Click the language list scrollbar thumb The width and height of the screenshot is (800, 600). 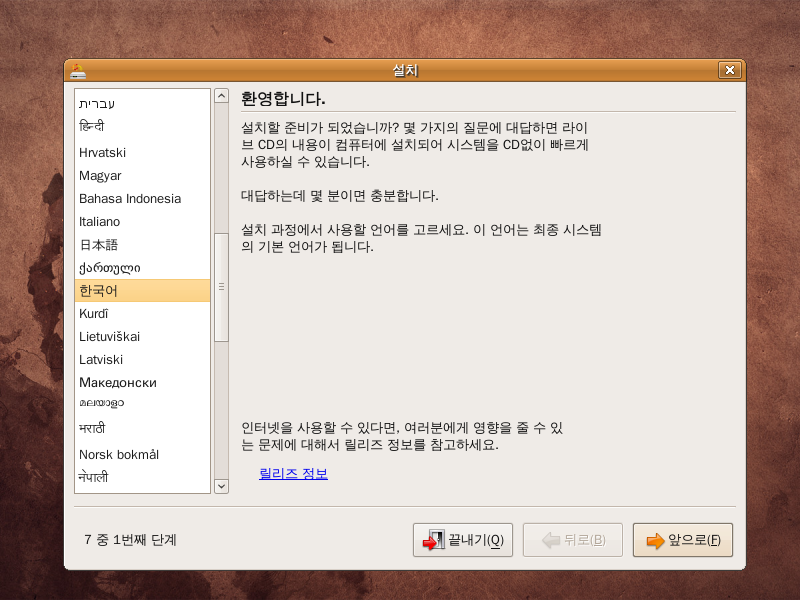221,287
